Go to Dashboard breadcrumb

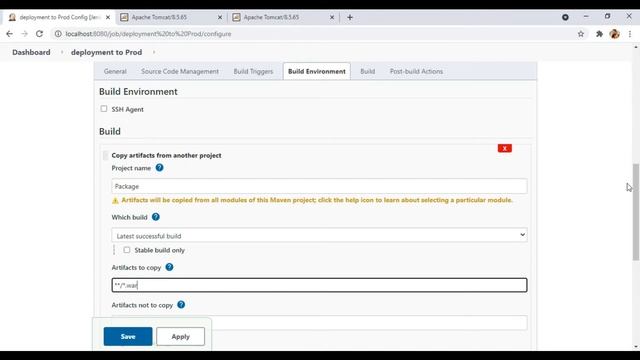tap(31, 52)
